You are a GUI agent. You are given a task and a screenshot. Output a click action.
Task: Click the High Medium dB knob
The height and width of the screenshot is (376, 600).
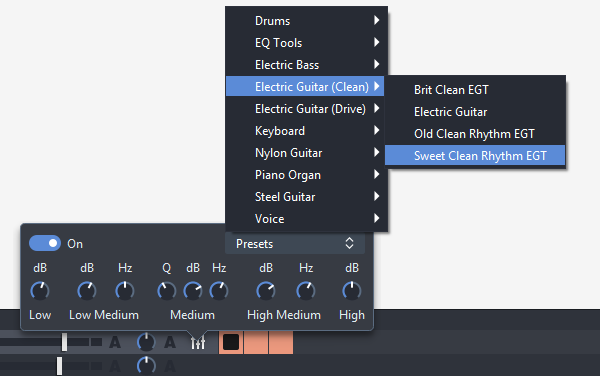pyautogui.click(x=266, y=291)
